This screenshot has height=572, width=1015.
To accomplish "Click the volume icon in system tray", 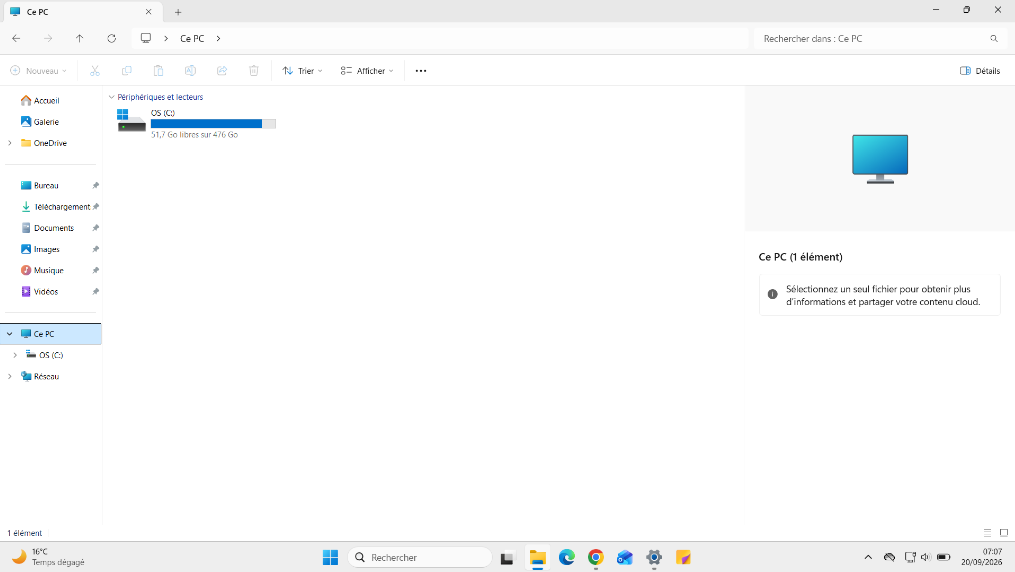I will pyautogui.click(x=925, y=557).
